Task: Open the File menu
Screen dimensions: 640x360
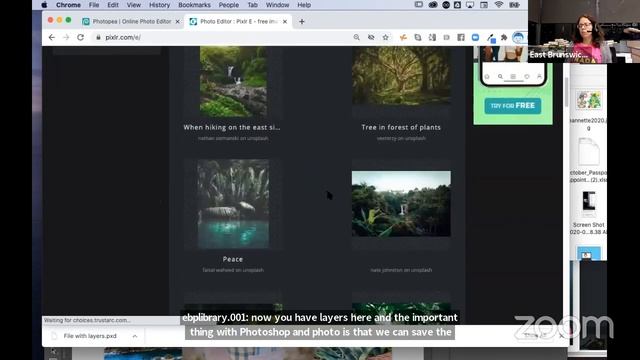Action: pyautogui.click(x=94, y=5)
